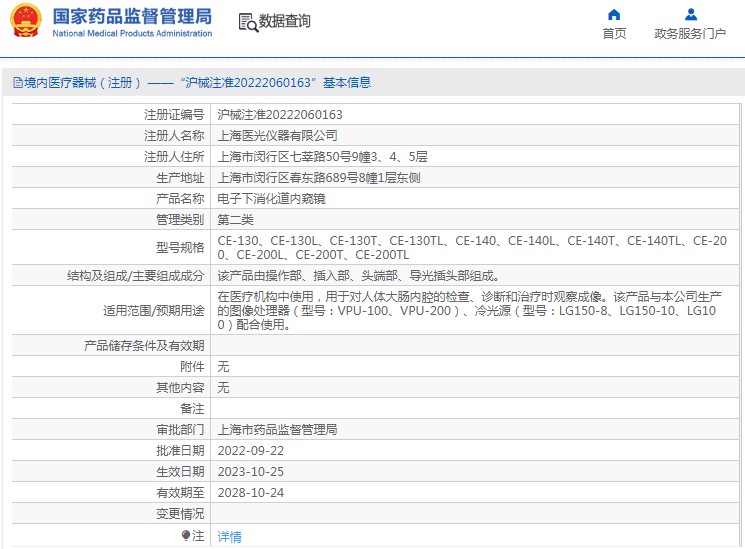
Task: Click the 批准日期 label
Action: [x=180, y=451]
